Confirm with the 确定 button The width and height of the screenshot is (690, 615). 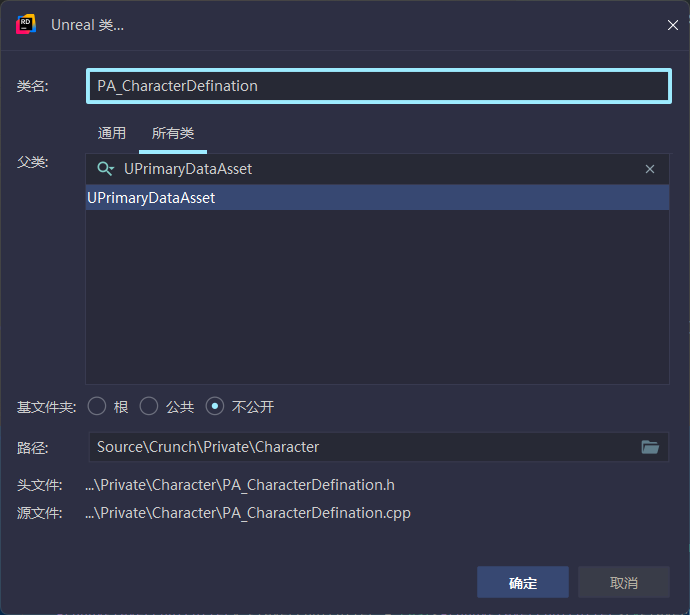click(523, 582)
